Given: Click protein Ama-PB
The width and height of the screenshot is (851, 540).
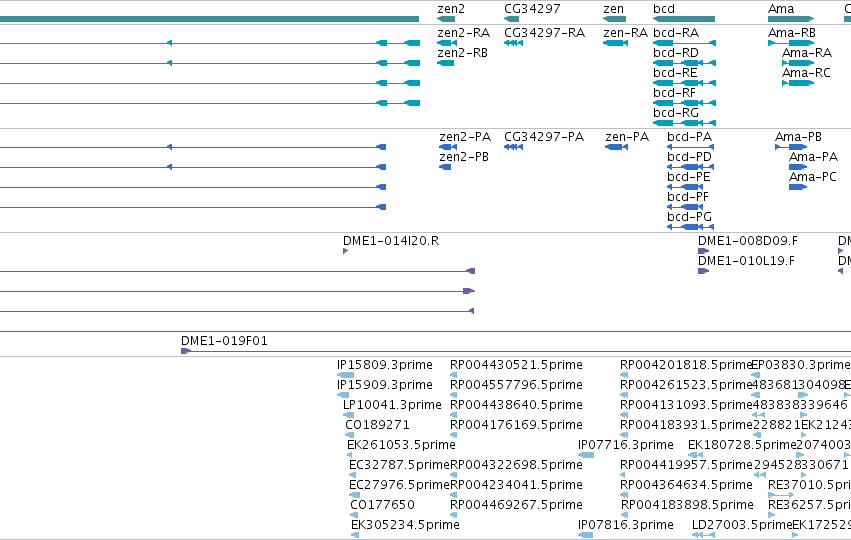Looking at the screenshot, I should pyautogui.click(x=791, y=147).
